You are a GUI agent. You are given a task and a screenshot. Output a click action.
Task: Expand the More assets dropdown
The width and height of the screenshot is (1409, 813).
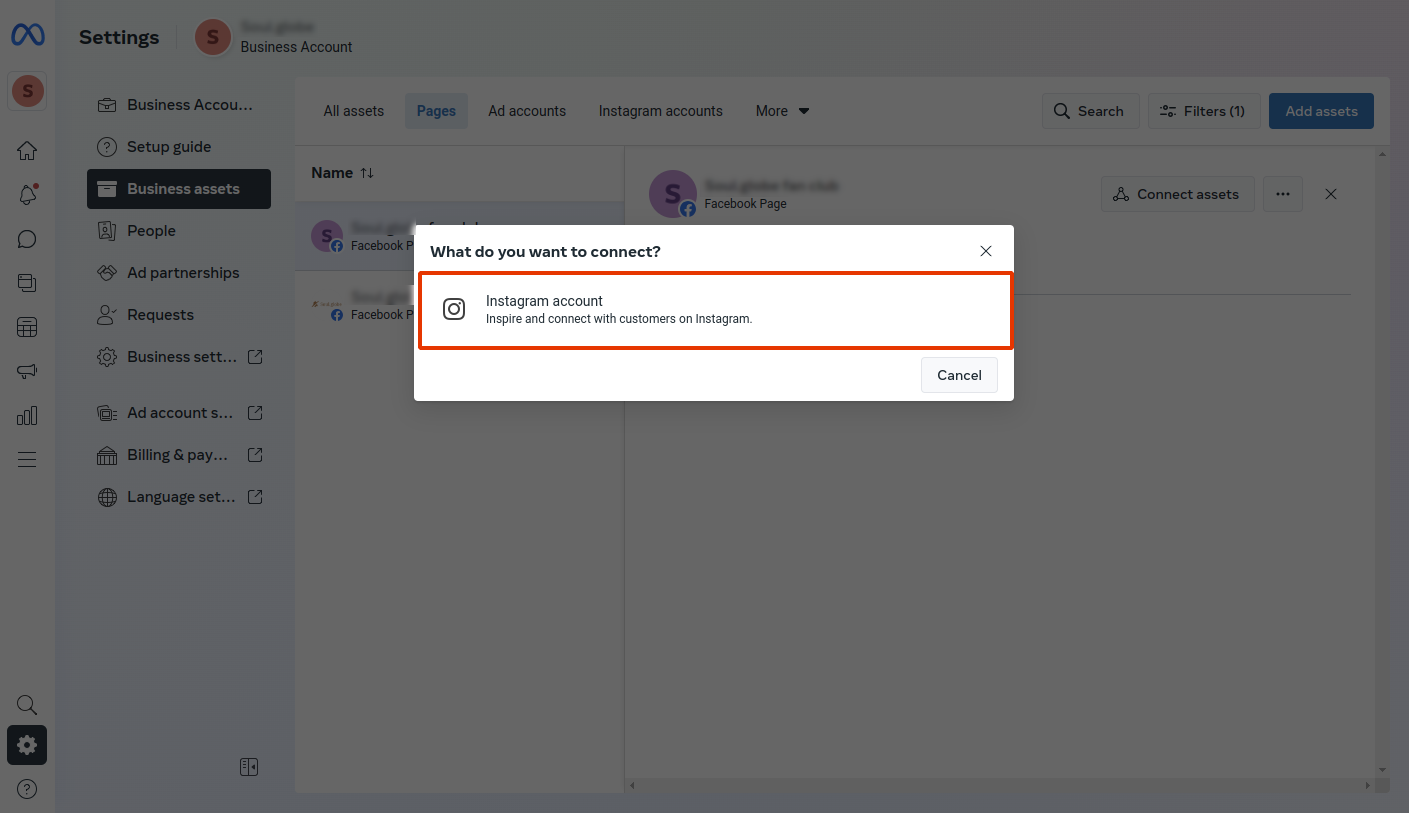782,111
